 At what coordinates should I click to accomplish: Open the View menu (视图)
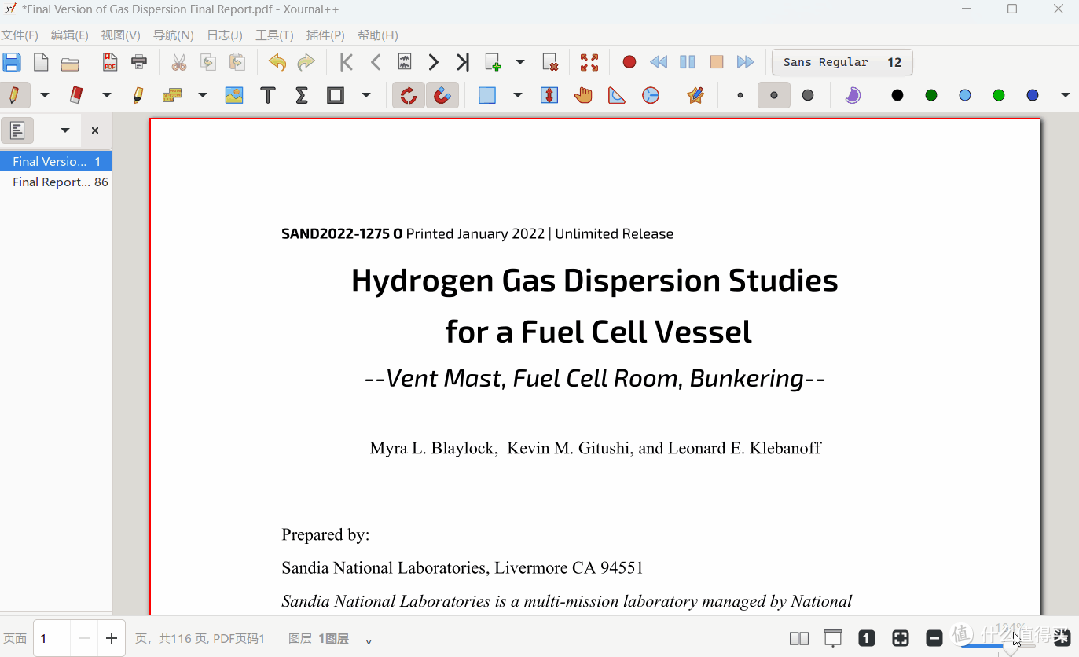point(120,35)
